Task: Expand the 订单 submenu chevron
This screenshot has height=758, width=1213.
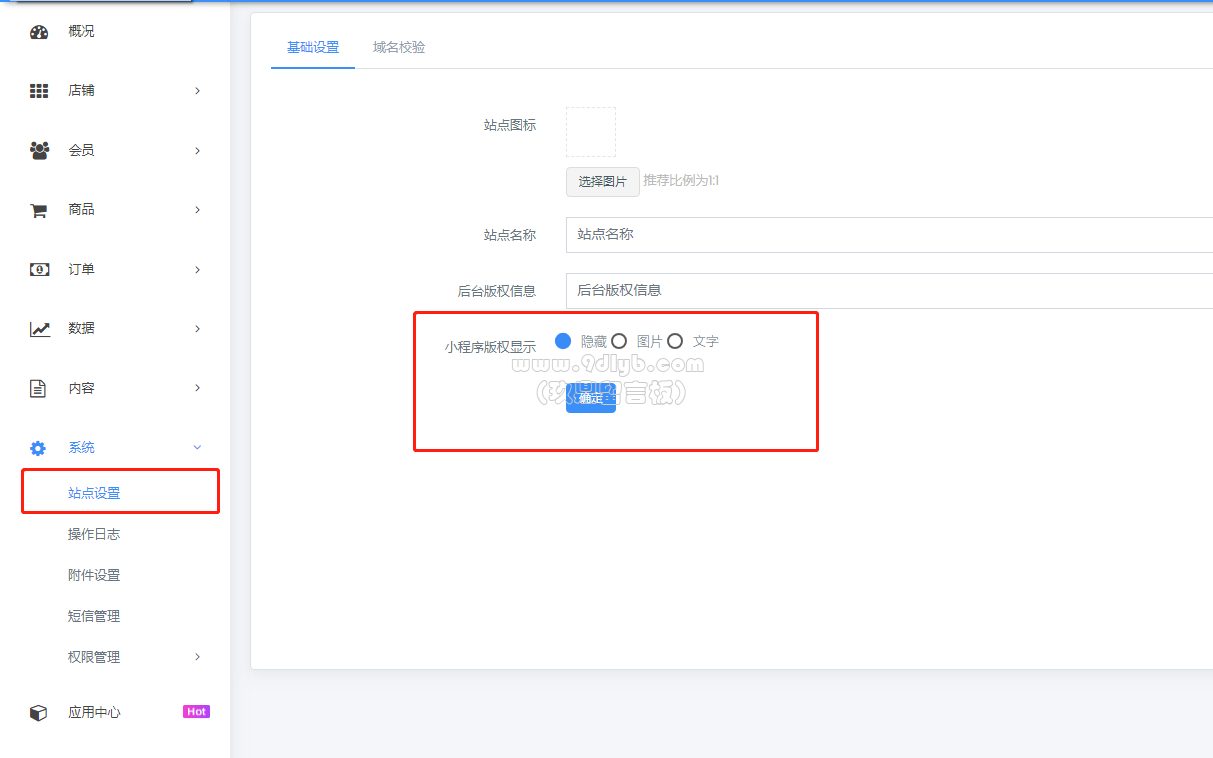Action: click(x=197, y=270)
